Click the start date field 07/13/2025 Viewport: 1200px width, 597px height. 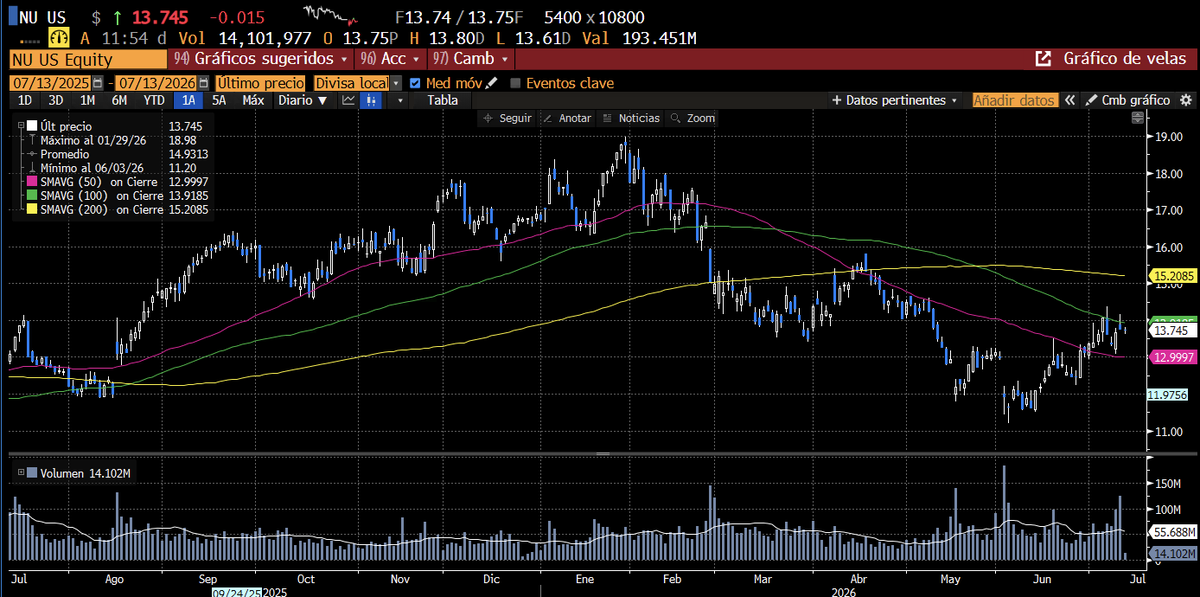51,83
